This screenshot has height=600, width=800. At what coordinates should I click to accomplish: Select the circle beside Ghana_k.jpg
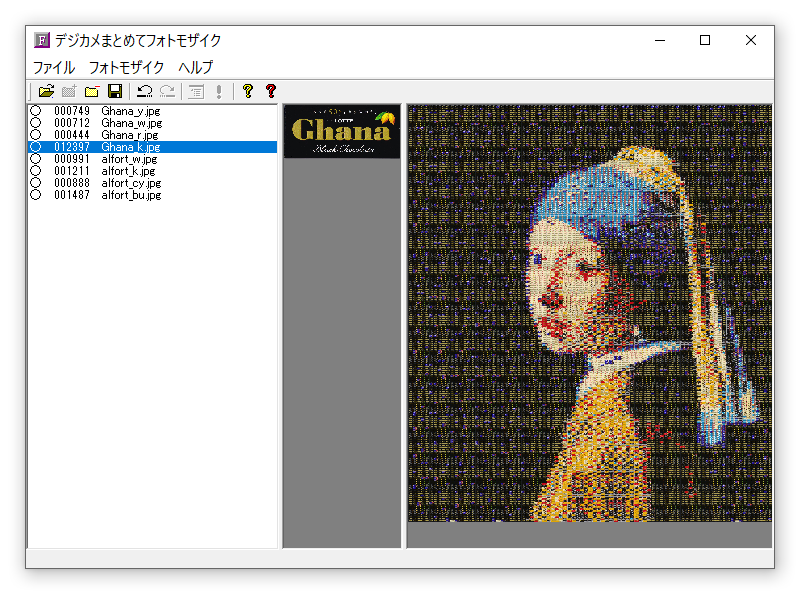click(x=36, y=147)
